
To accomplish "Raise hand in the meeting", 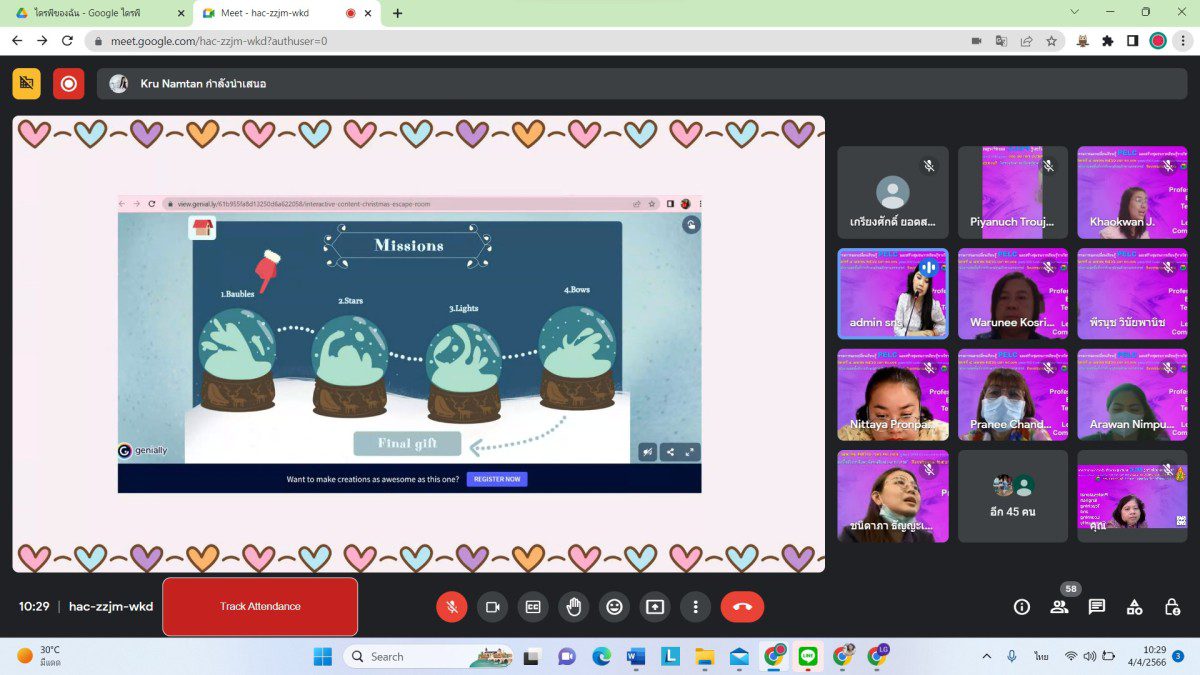I will coord(574,606).
